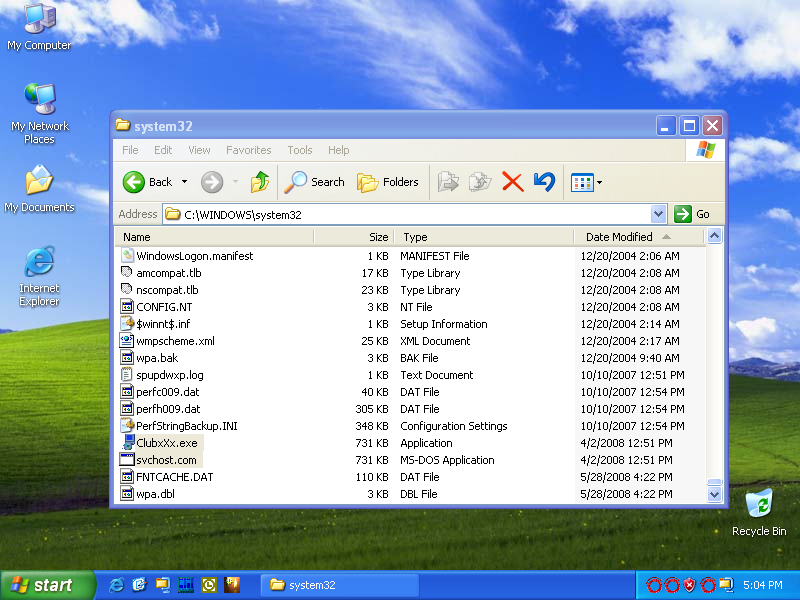The height and width of the screenshot is (600, 800).
Task: Click the red Delete X icon
Action: click(513, 182)
